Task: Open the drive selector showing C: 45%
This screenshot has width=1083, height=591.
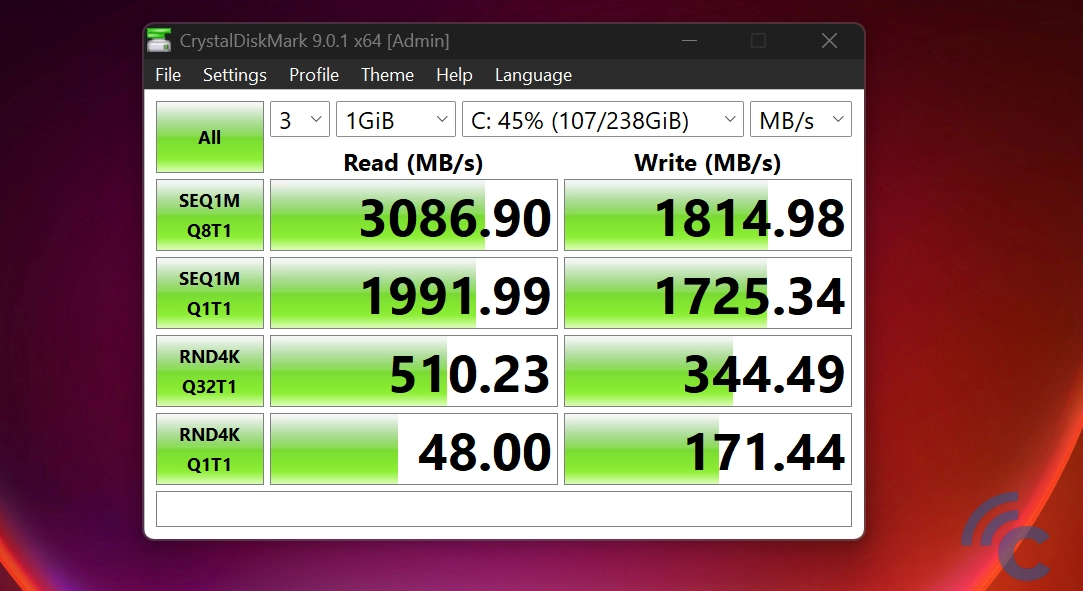Action: click(602, 121)
